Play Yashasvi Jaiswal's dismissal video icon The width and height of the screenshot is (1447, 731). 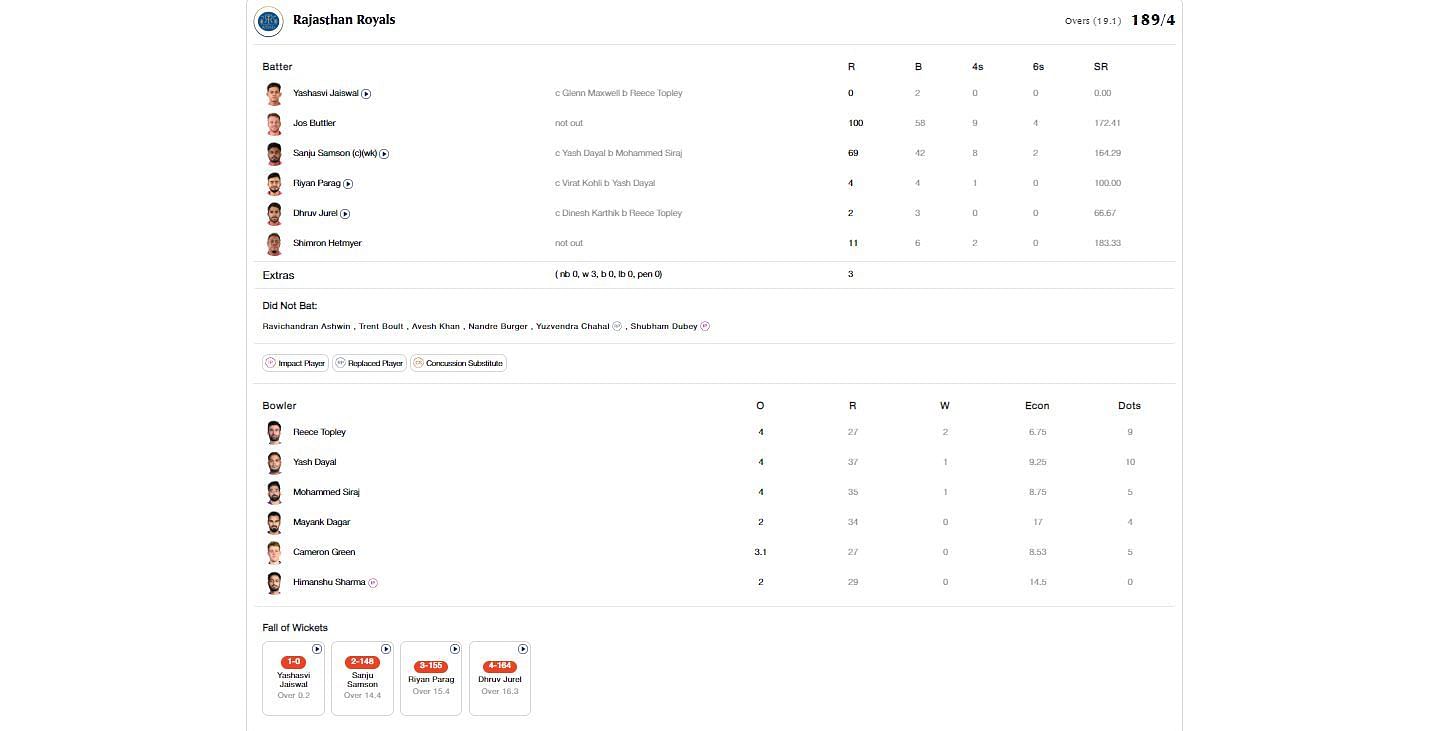[366, 94]
